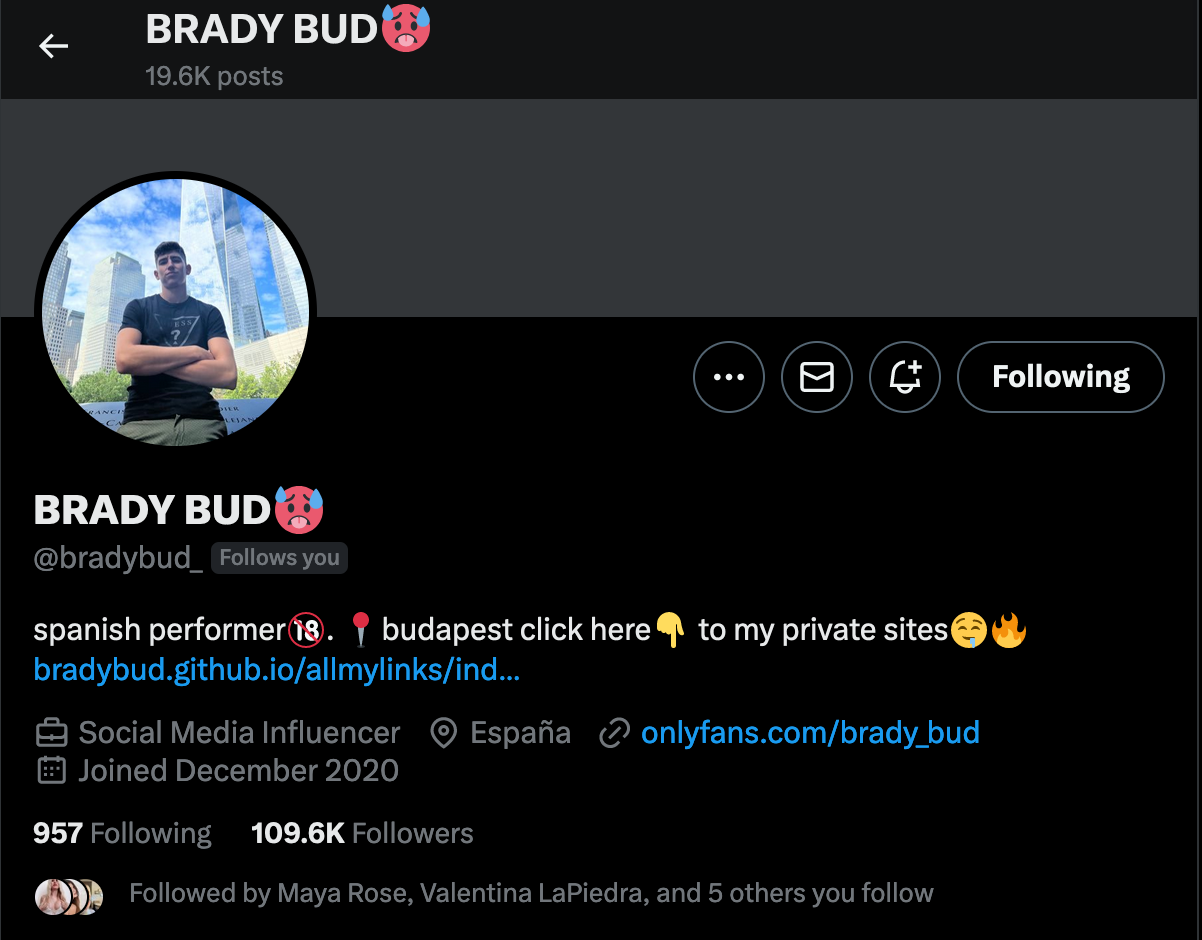Click the 'Follows you' badge

point(279,558)
